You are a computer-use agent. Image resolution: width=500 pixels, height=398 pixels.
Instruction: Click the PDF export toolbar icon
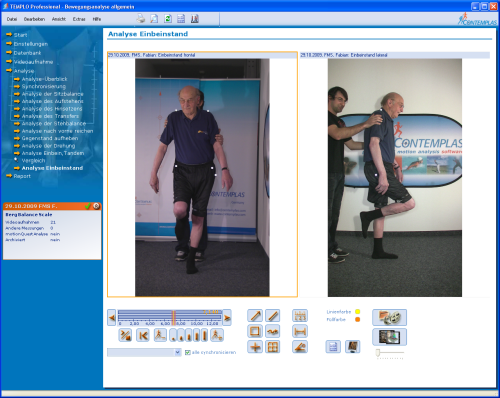(x=195, y=19)
